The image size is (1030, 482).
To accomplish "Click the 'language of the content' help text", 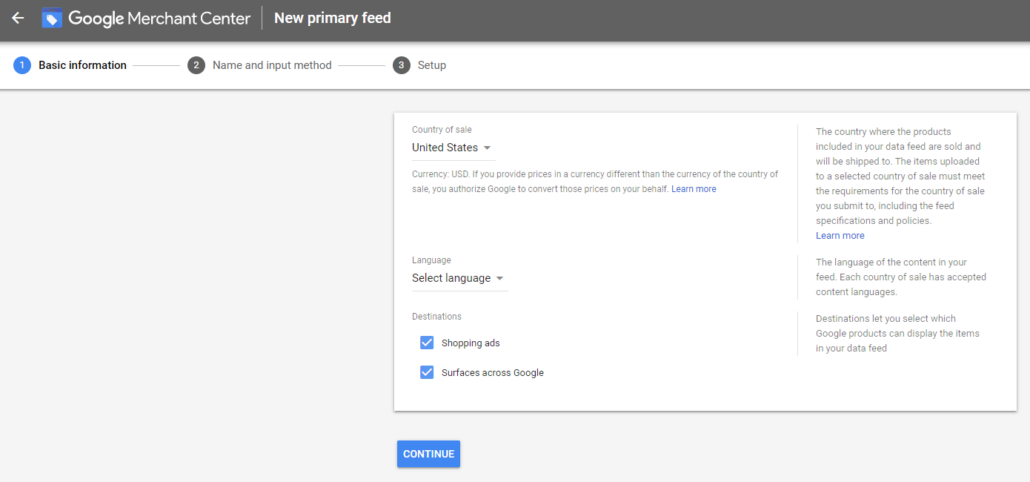I will tap(901, 276).
